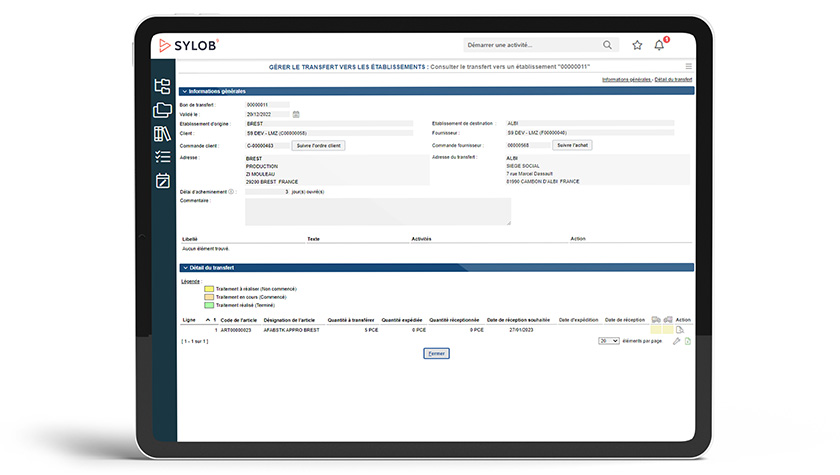
Task: Click the info icon beside Délai d'acheminement
Action: [231, 191]
